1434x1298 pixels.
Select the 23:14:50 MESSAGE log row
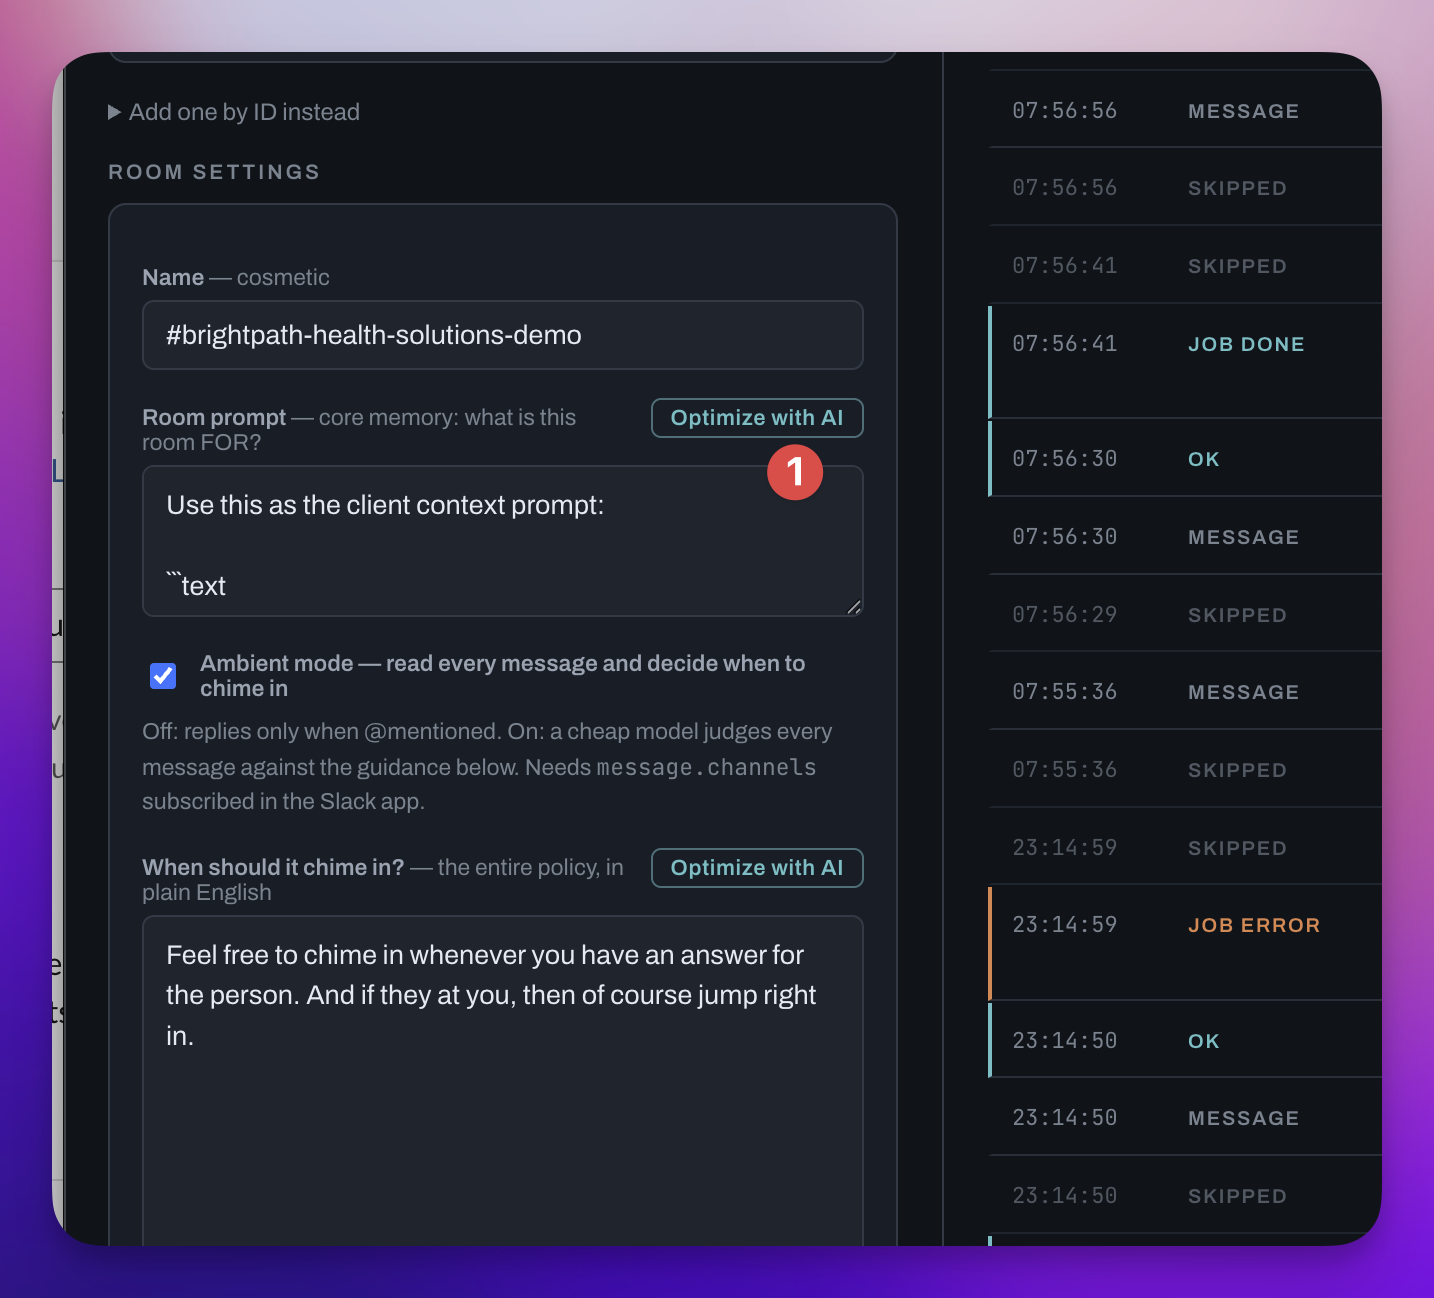coord(1185,1118)
